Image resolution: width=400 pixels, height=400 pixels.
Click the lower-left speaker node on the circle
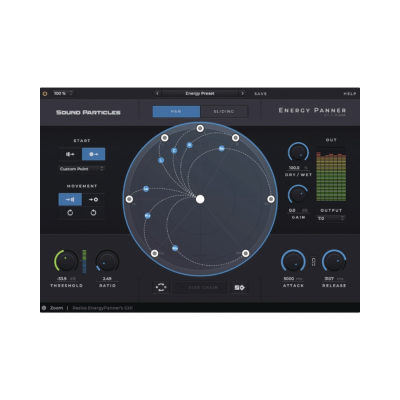tap(154, 254)
